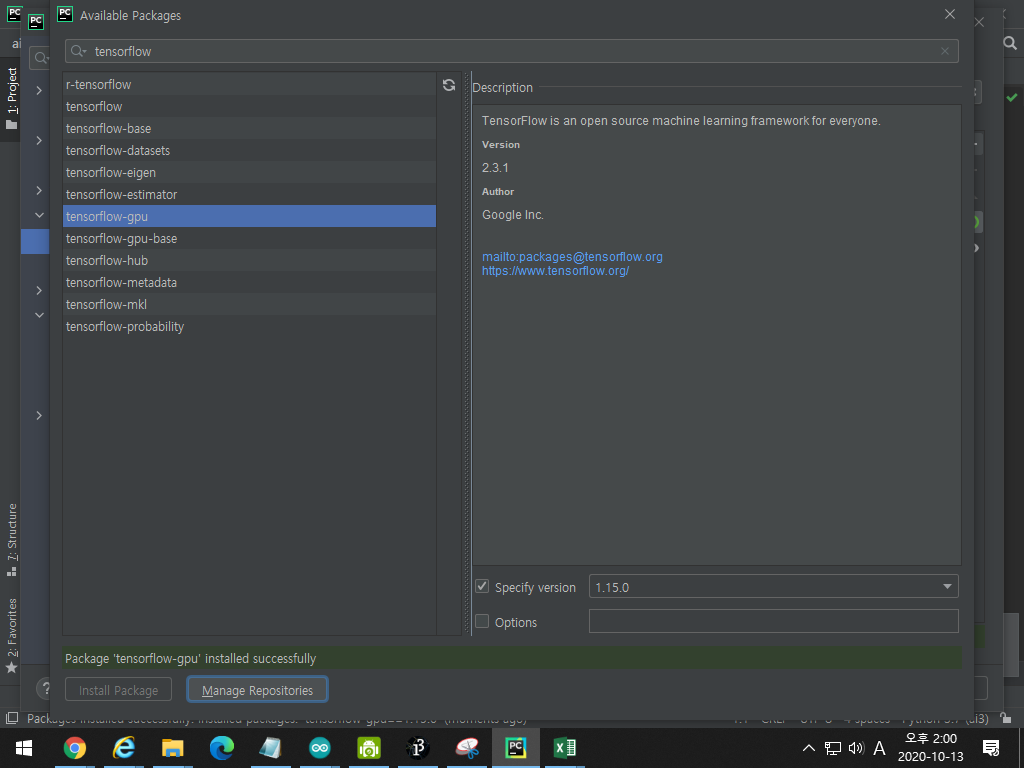Select the tensorflow-gpu package row

coord(249,216)
